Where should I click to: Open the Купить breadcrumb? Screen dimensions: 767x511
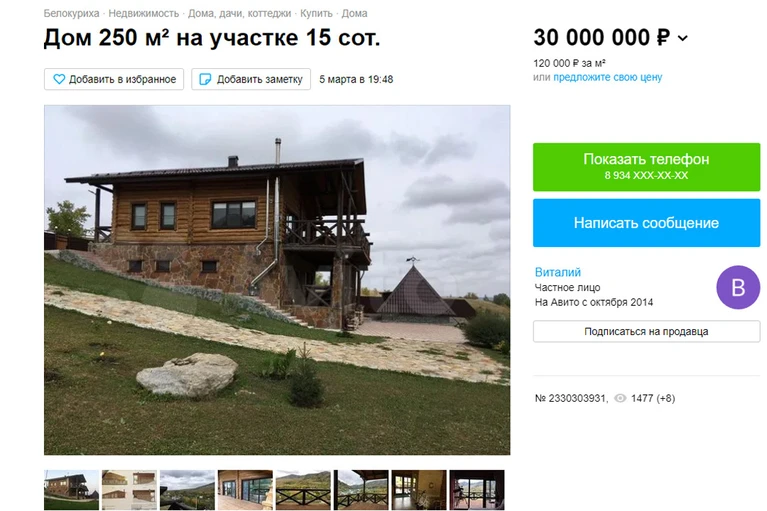[316, 14]
